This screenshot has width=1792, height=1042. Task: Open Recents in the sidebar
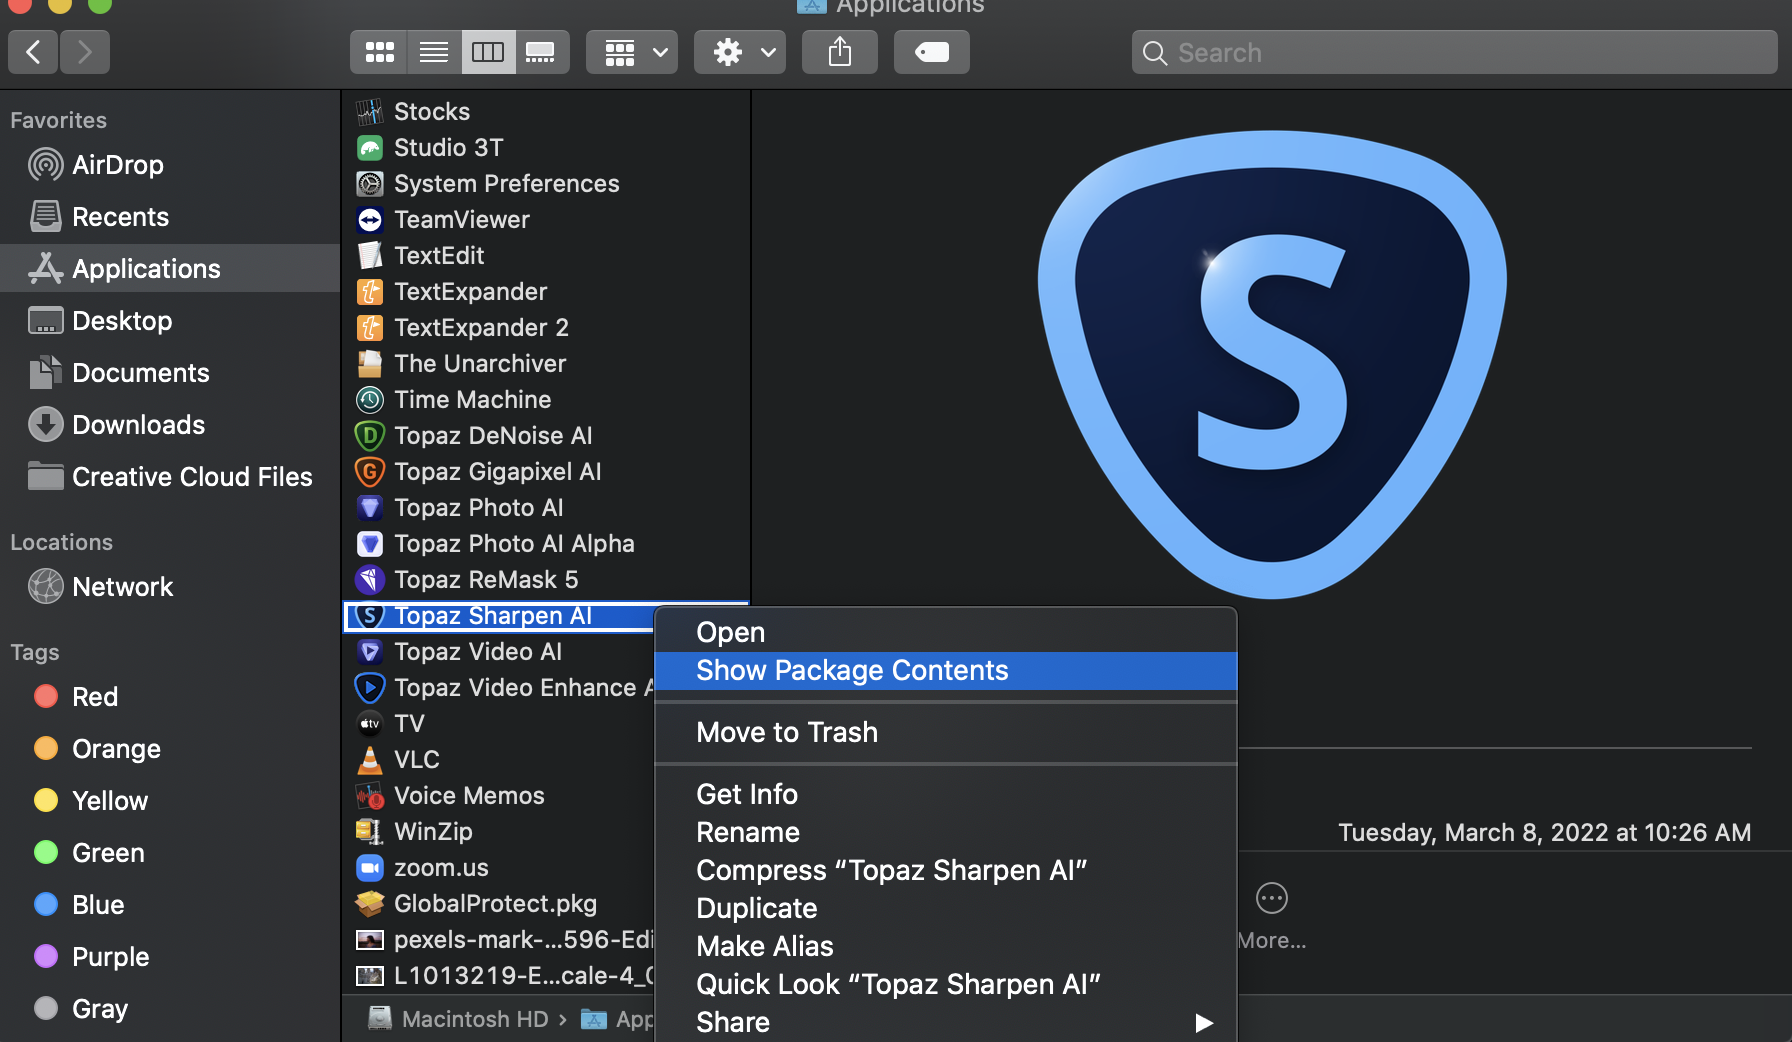170,217
